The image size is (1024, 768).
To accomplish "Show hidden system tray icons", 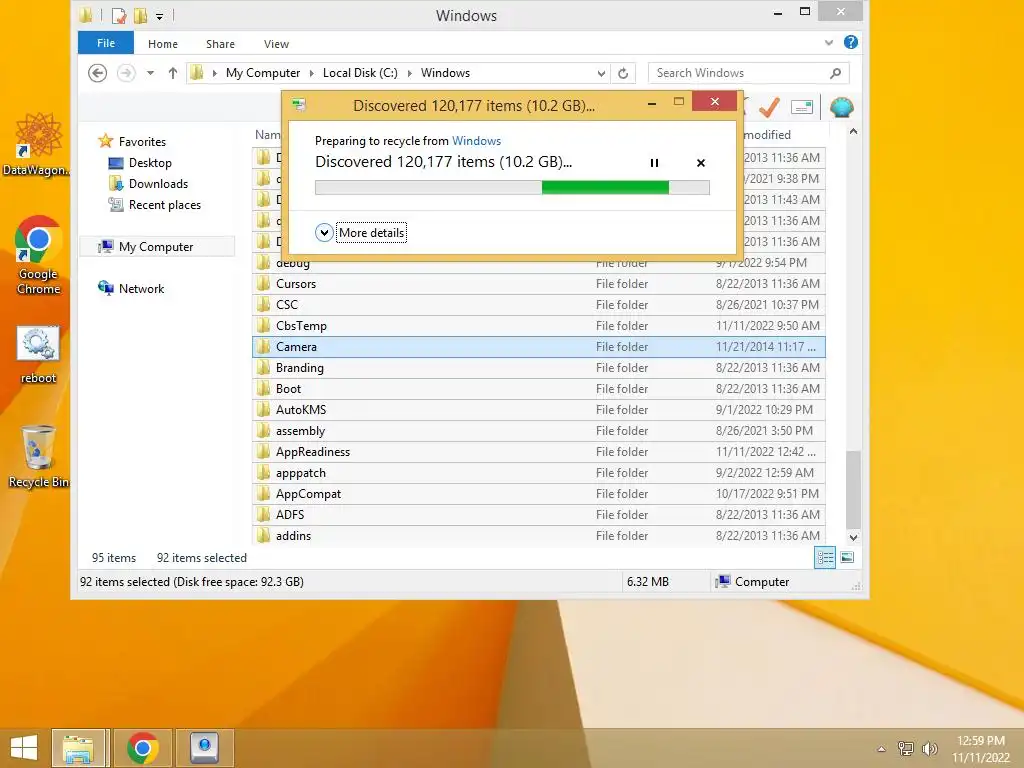I will [882, 749].
